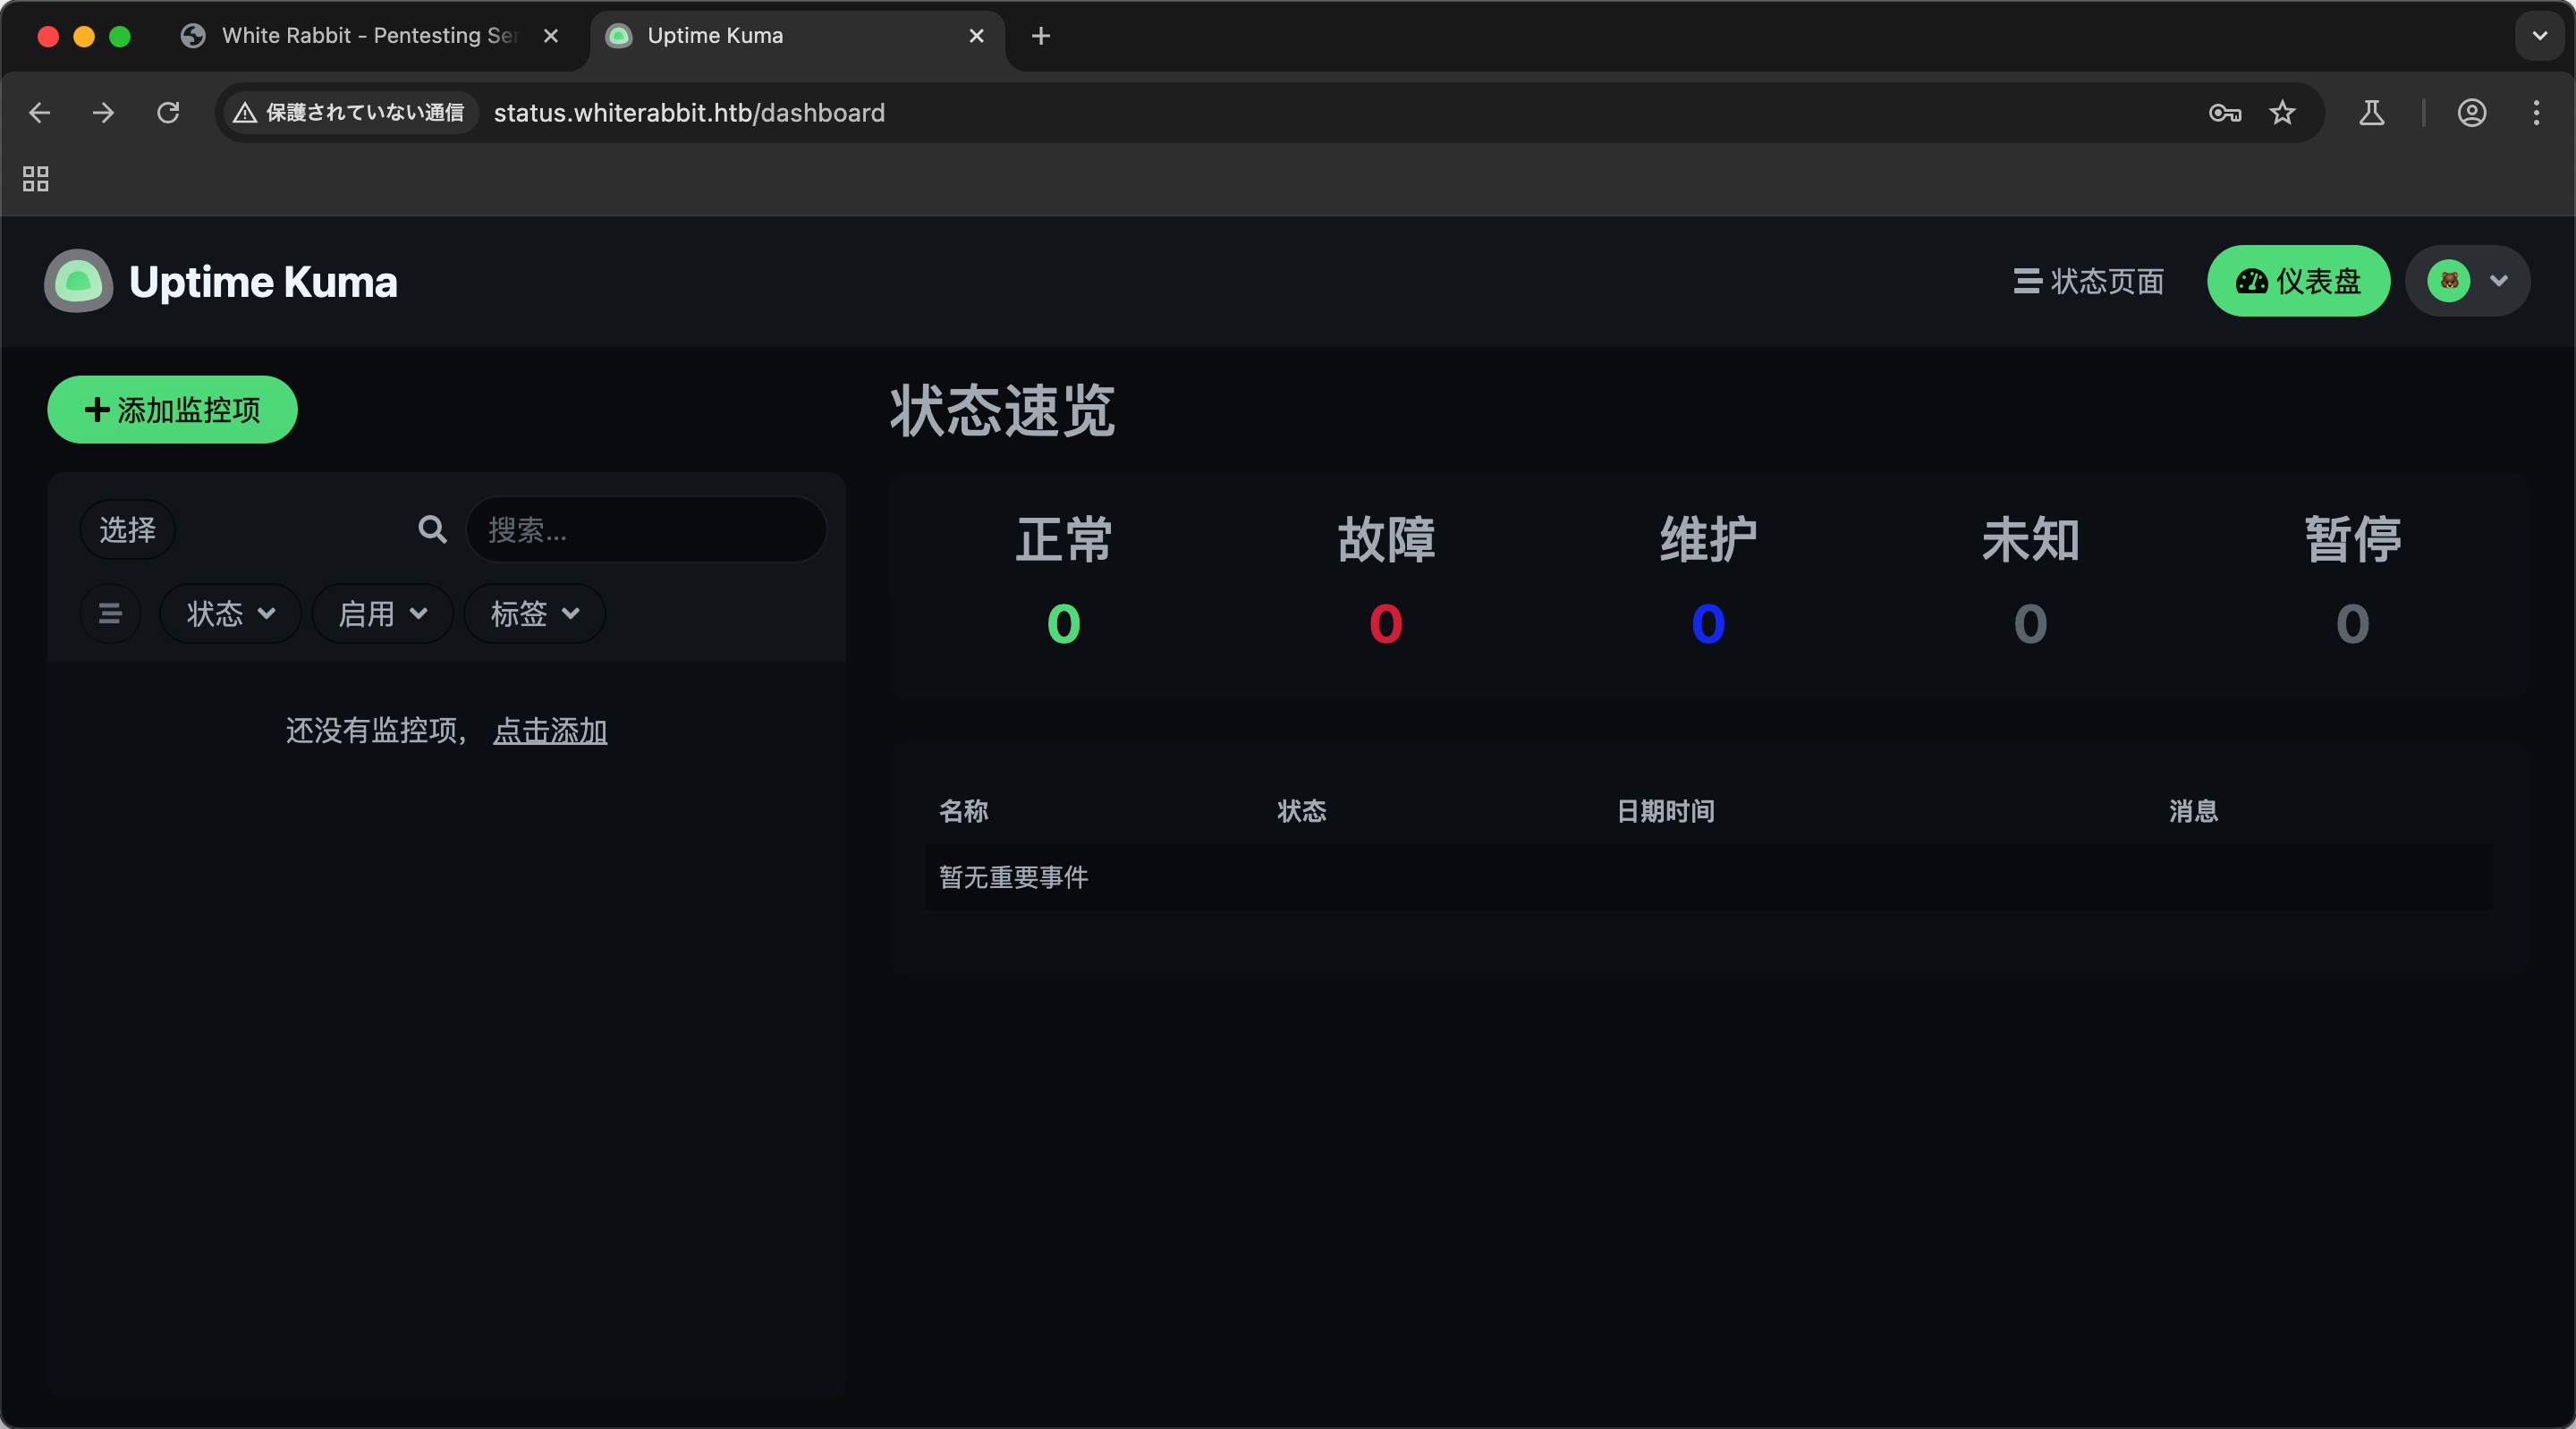Click the search magnifier icon
The width and height of the screenshot is (2576, 1429).
click(432, 529)
